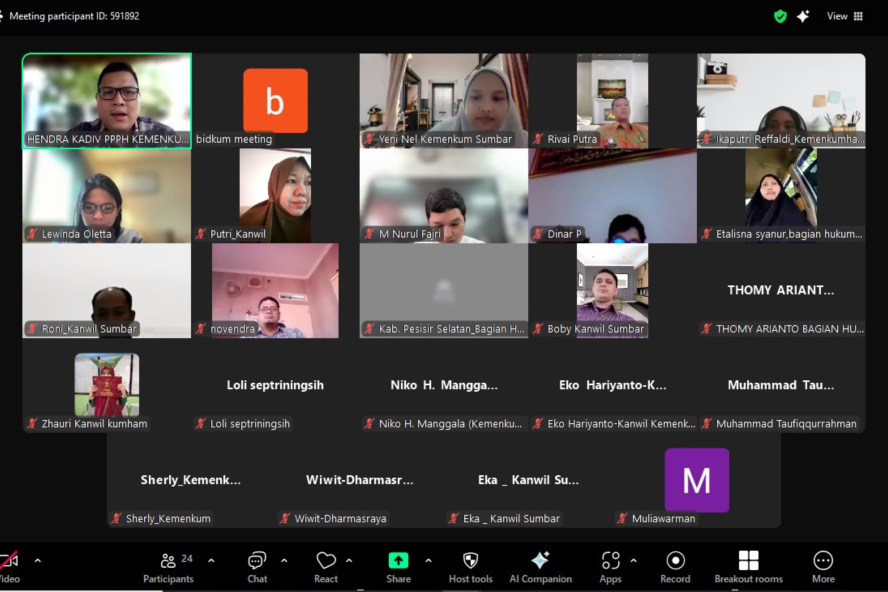Launch AI Companion
Image resolution: width=888 pixels, height=592 pixels.
(540, 566)
